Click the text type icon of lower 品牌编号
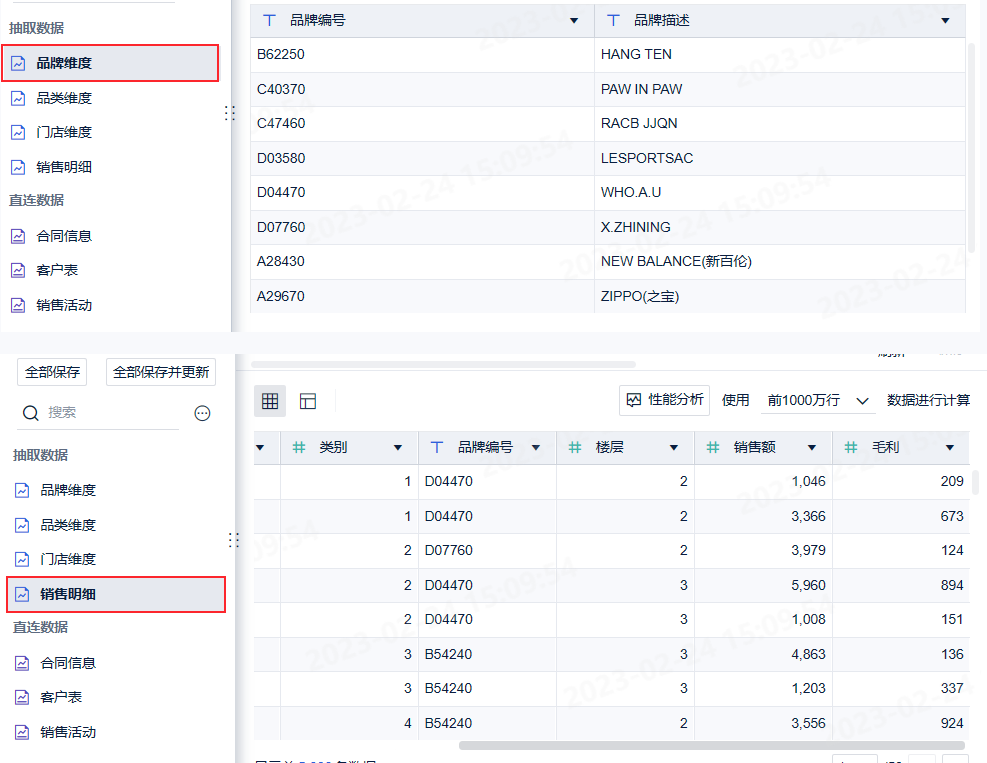 [437, 448]
